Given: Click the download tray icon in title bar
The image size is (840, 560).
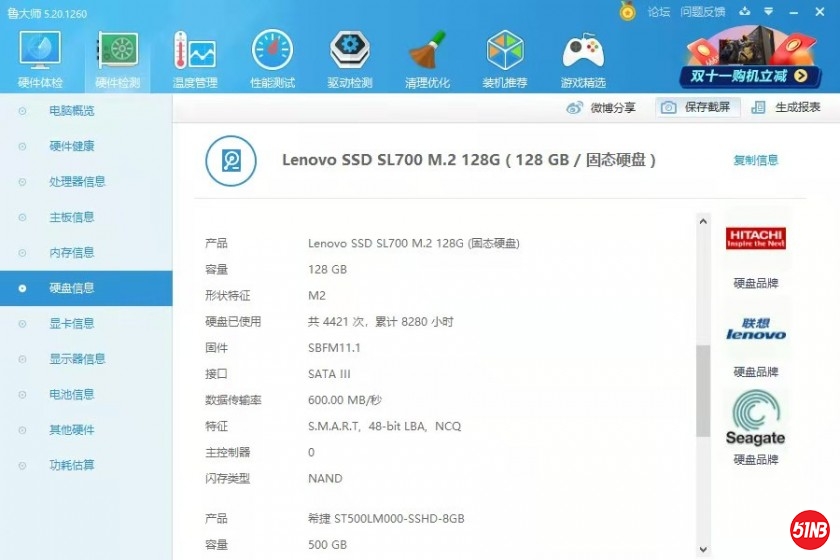Looking at the screenshot, I should [745, 11].
